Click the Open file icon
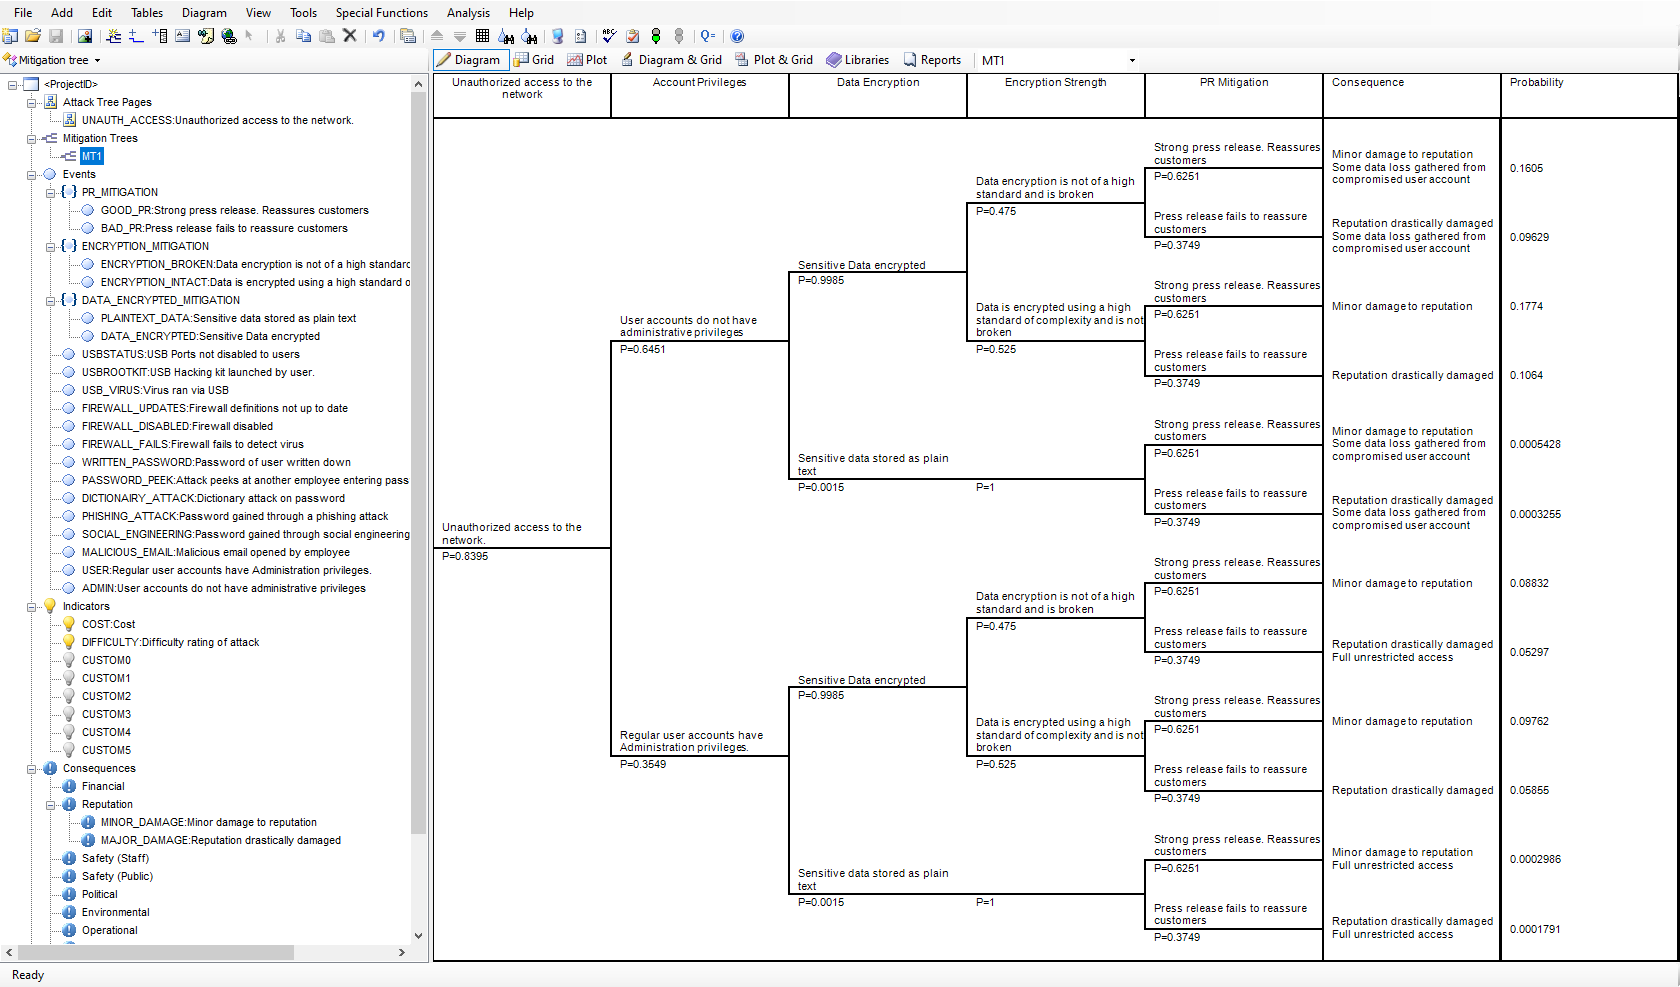 33,36
